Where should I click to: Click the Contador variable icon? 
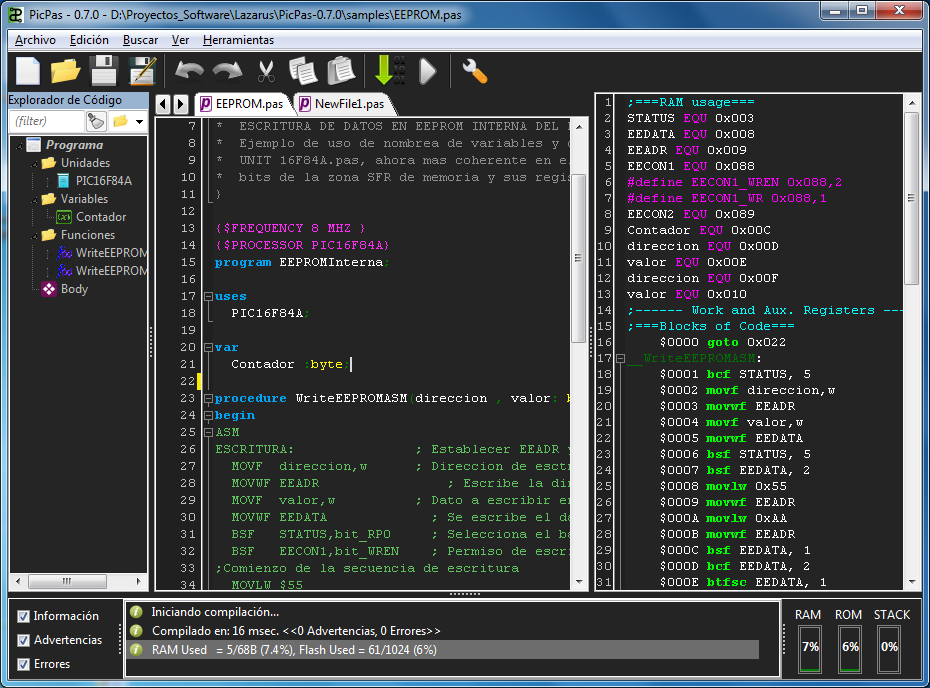click(x=63, y=217)
